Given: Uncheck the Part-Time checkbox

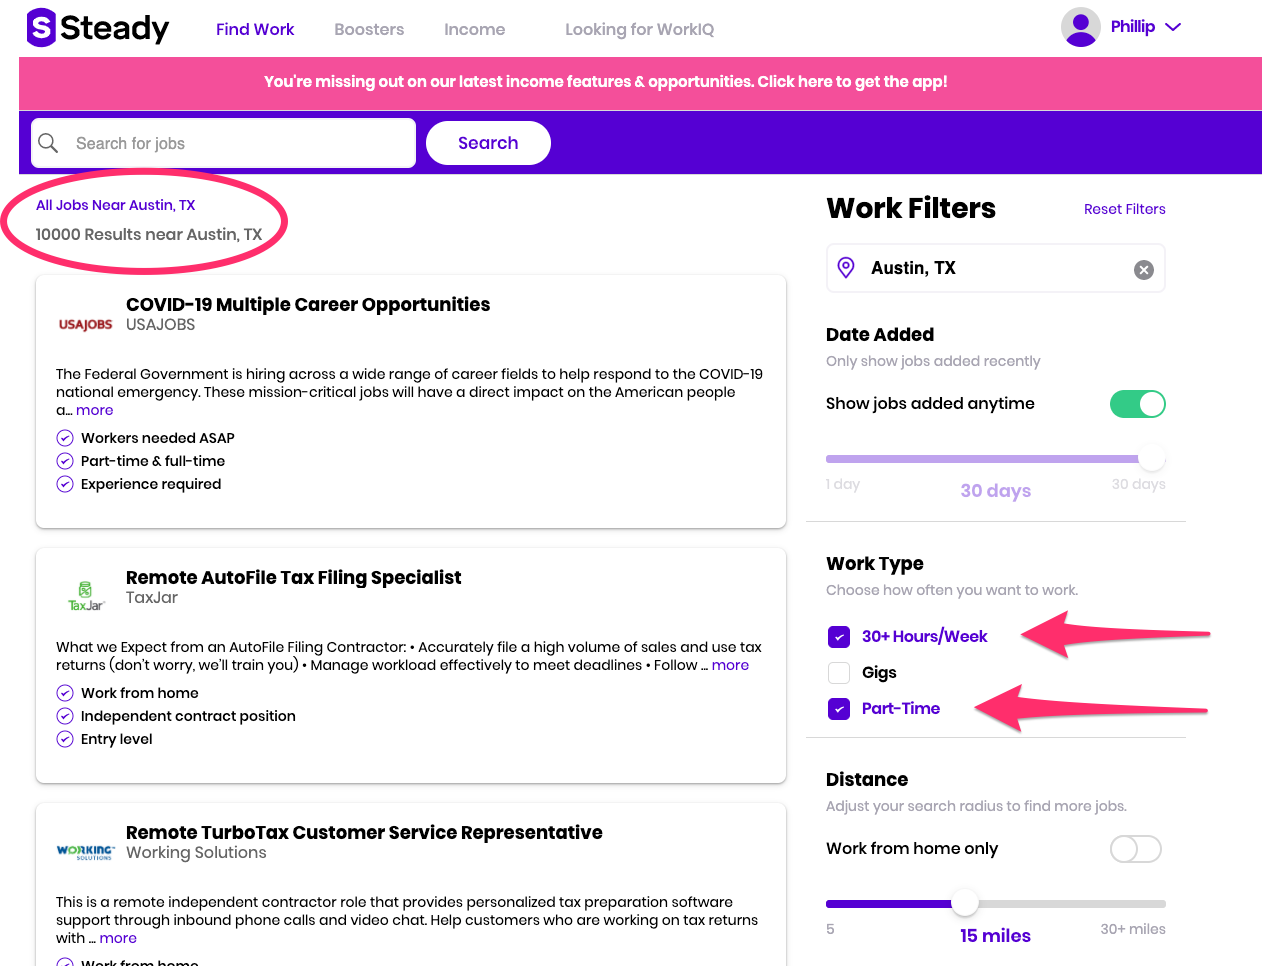Looking at the screenshot, I should (839, 709).
